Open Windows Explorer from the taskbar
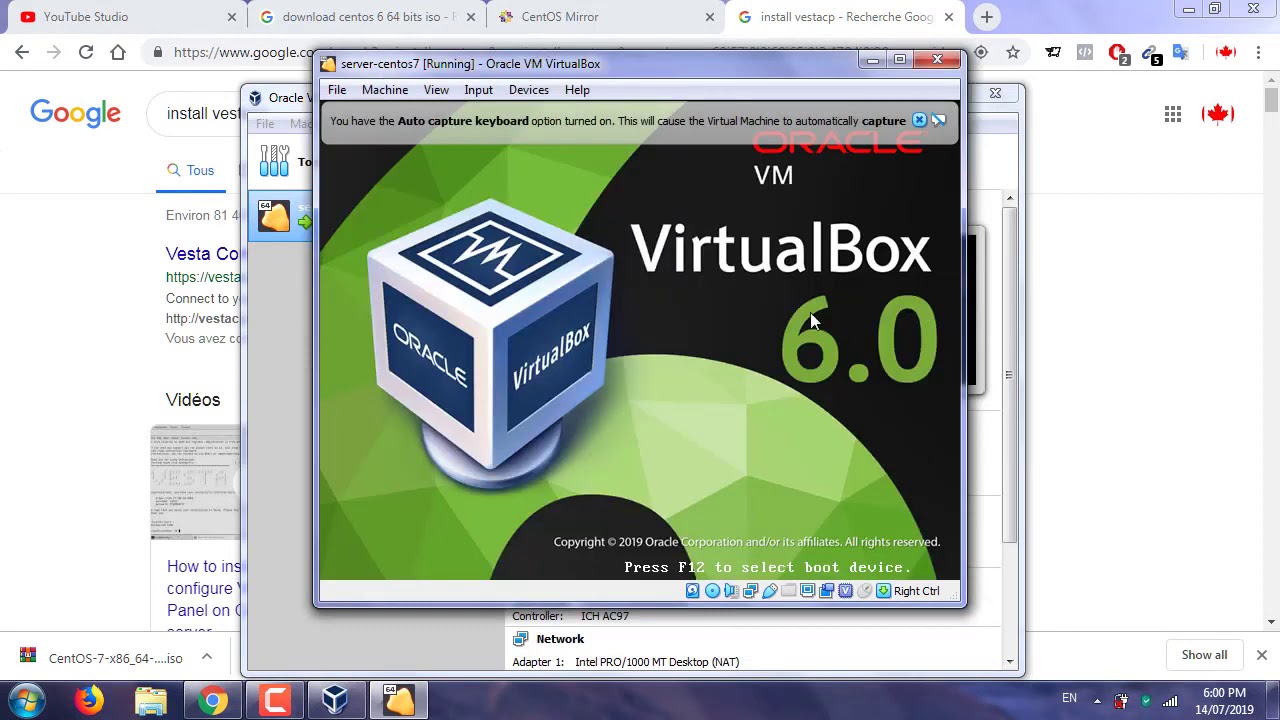Viewport: 1280px width, 720px height. coord(150,700)
